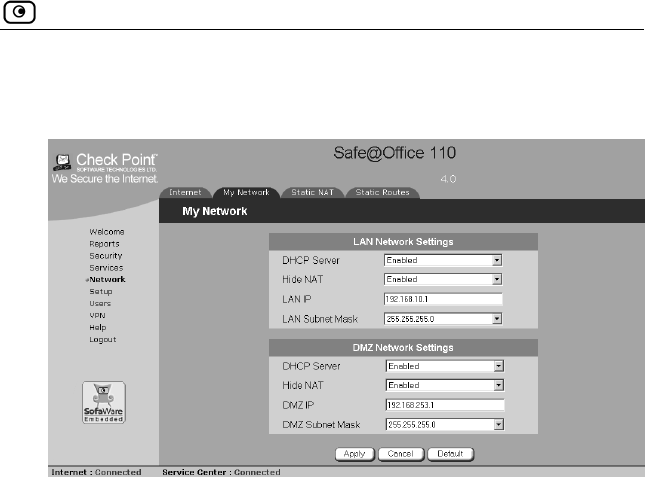Open VPN in the sidebar
645x477 pixels.
(x=97, y=315)
